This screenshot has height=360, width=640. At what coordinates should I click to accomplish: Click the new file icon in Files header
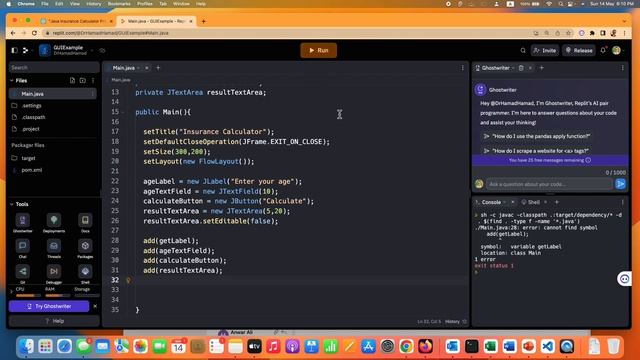72,80
